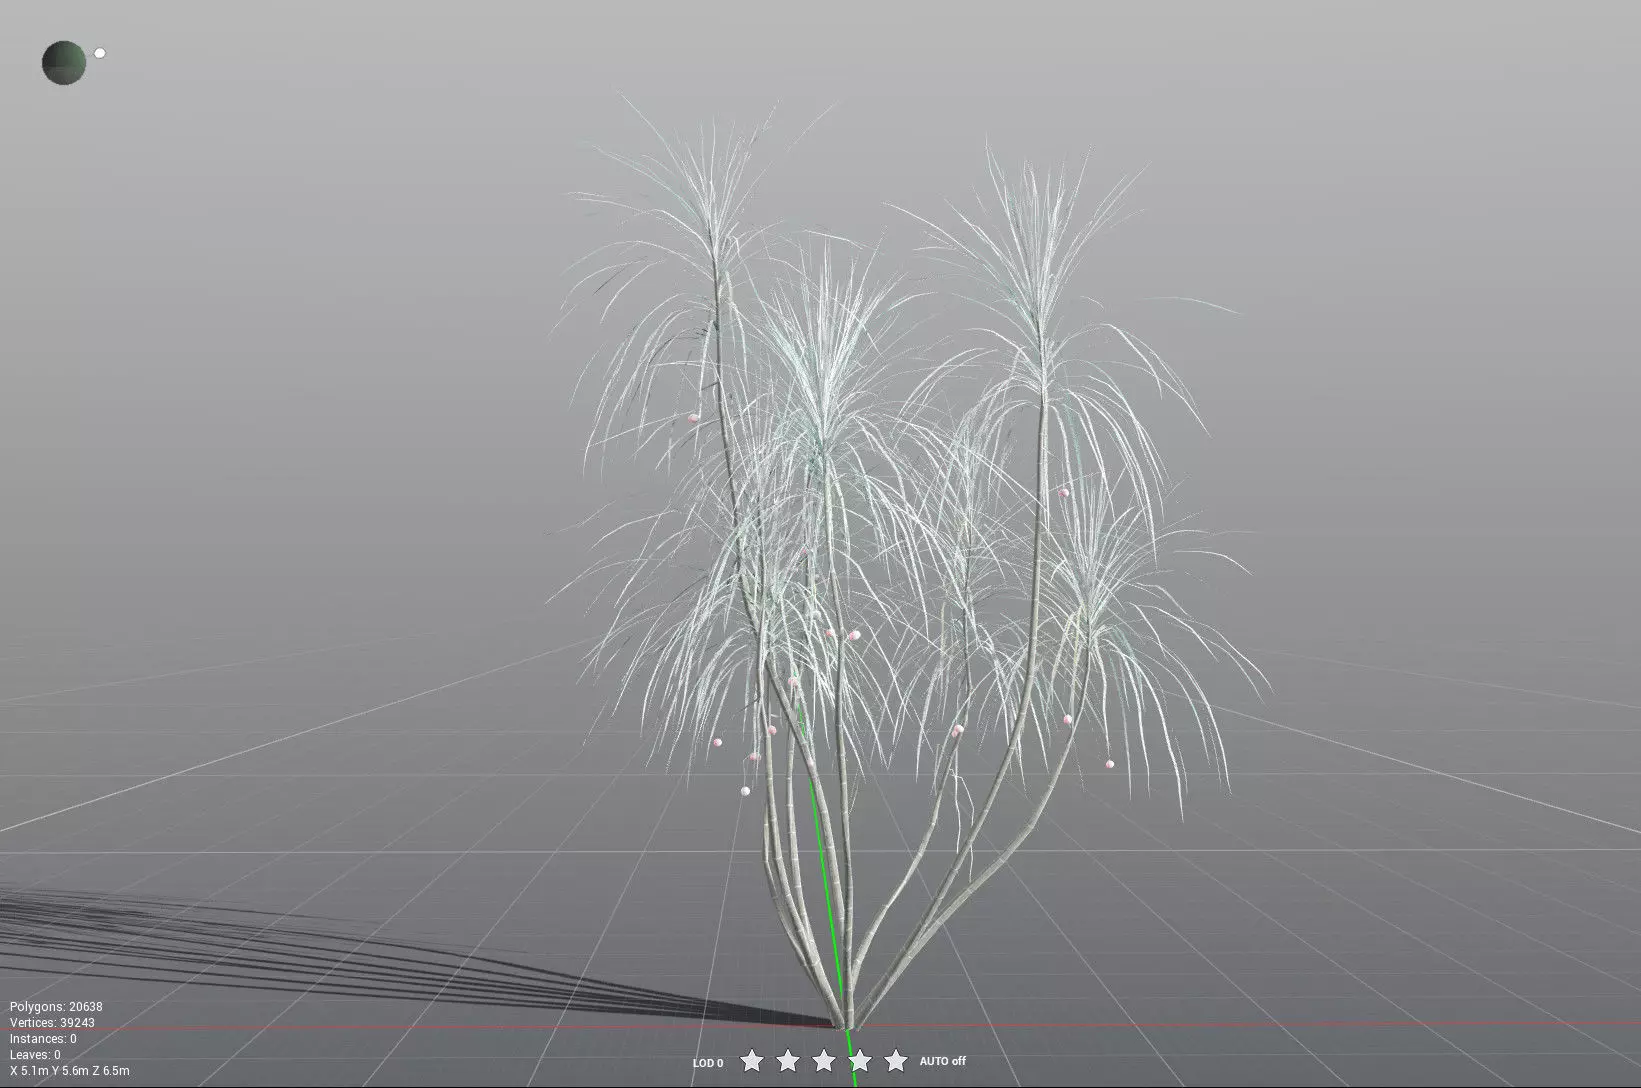Select the fifth LOD star
The image size is (1641, 1088).
896,1060
